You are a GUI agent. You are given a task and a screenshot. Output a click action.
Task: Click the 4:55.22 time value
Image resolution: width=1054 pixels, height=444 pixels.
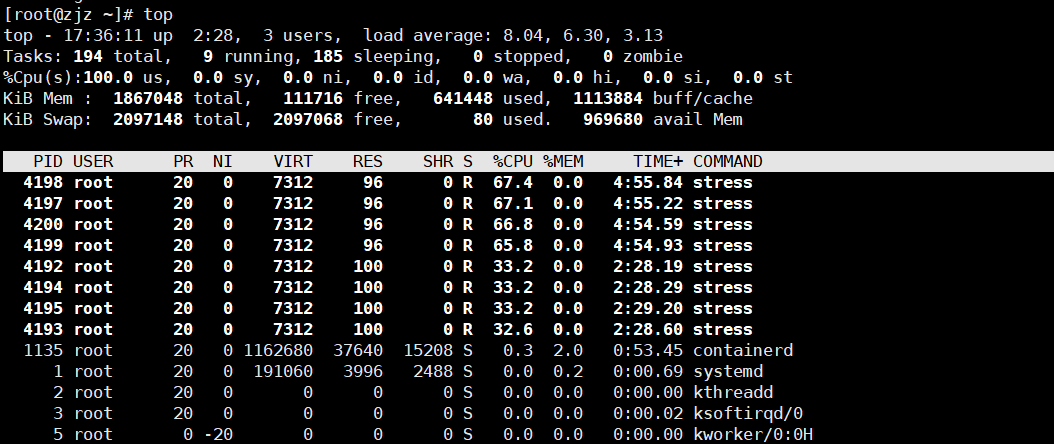[648, 204]
